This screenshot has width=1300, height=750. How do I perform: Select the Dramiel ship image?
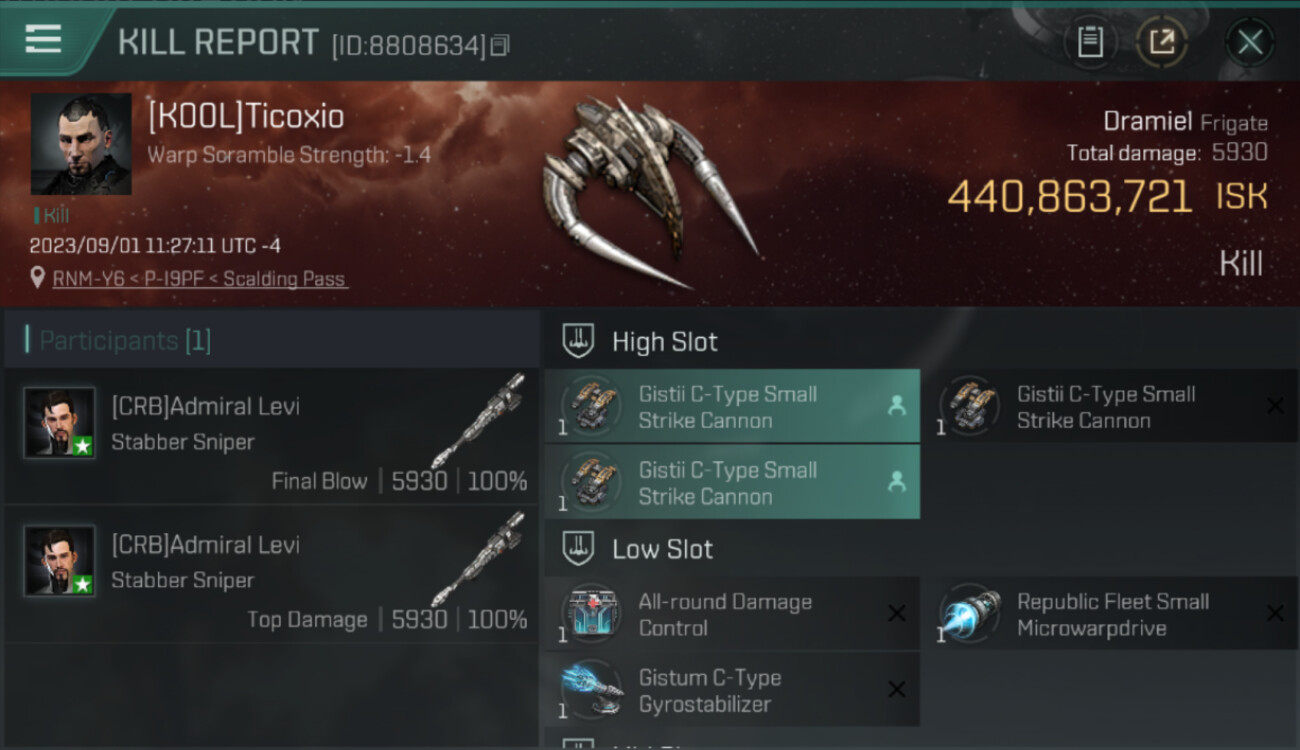648,192
